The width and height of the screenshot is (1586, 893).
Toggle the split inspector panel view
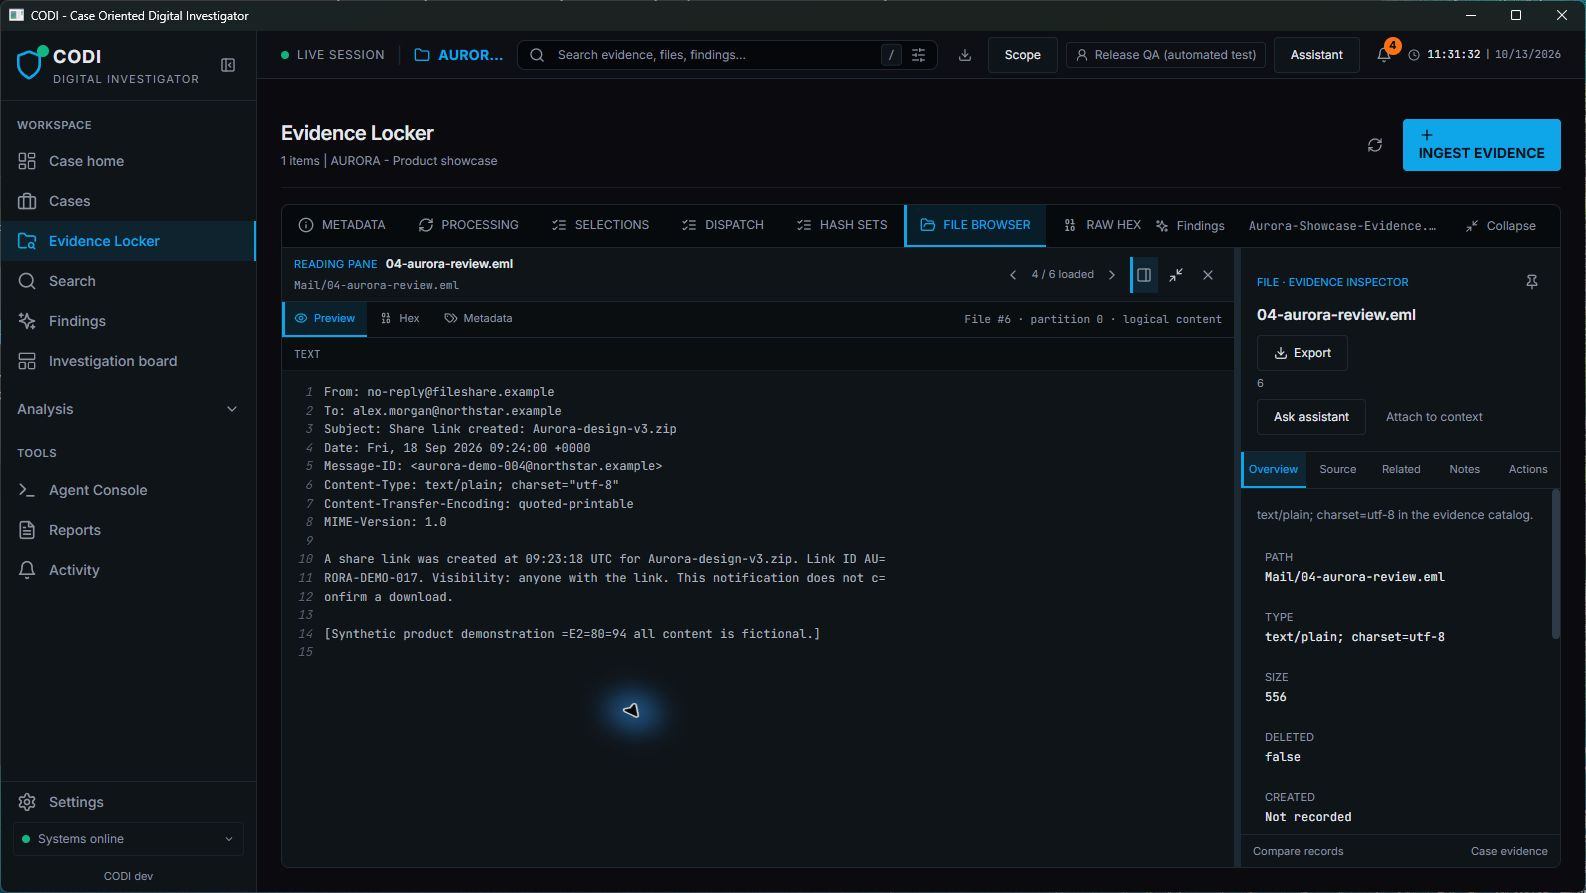tap(1144, 275)
